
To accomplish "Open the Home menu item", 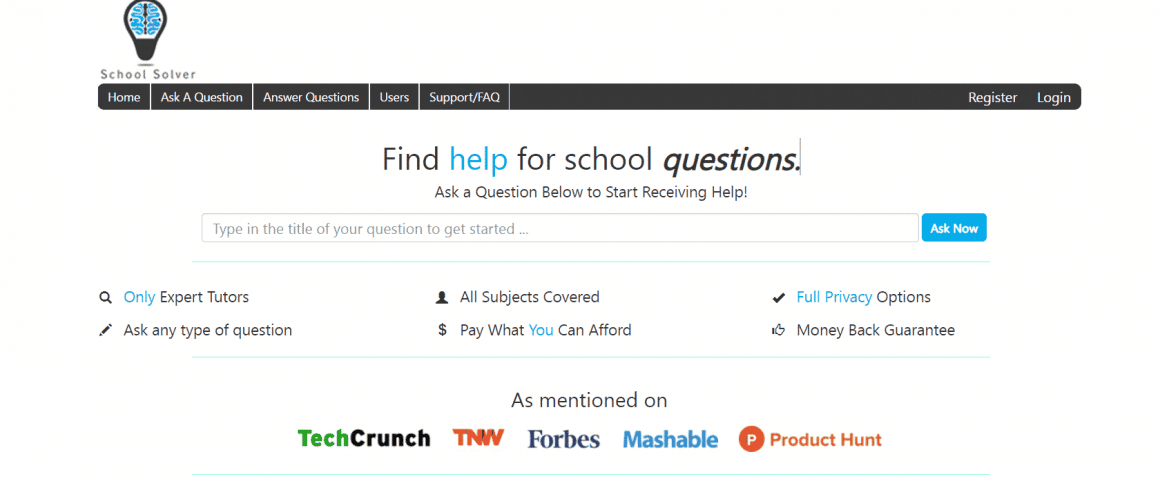I will (x=124, y=97).
